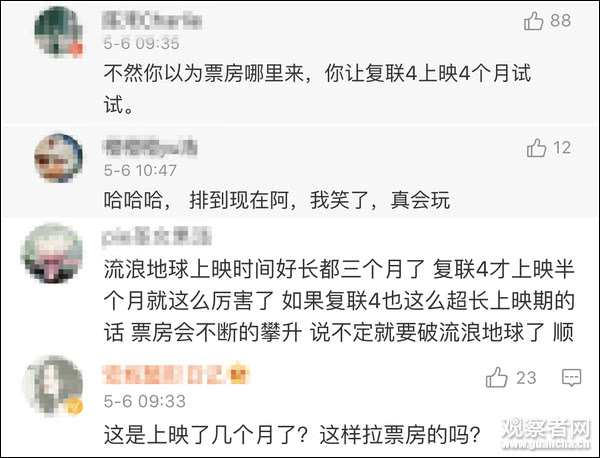This screenshot has width=600, height=458.
Task: Open the second commenter's username
Action: [150, 146]
